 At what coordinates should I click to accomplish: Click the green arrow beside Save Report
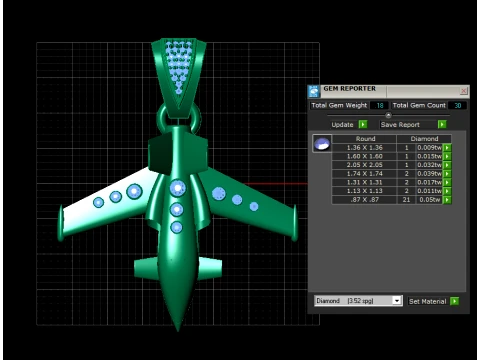[442, 124]
